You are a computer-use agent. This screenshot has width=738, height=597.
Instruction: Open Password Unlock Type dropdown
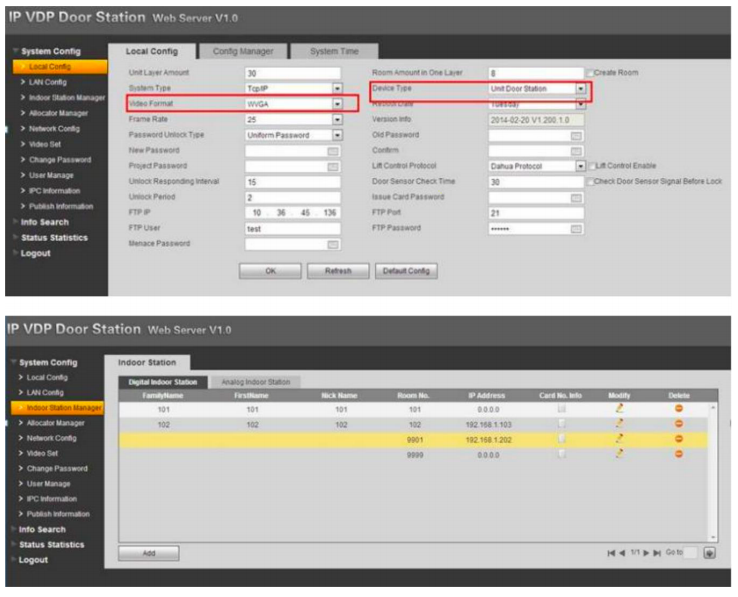337,135
